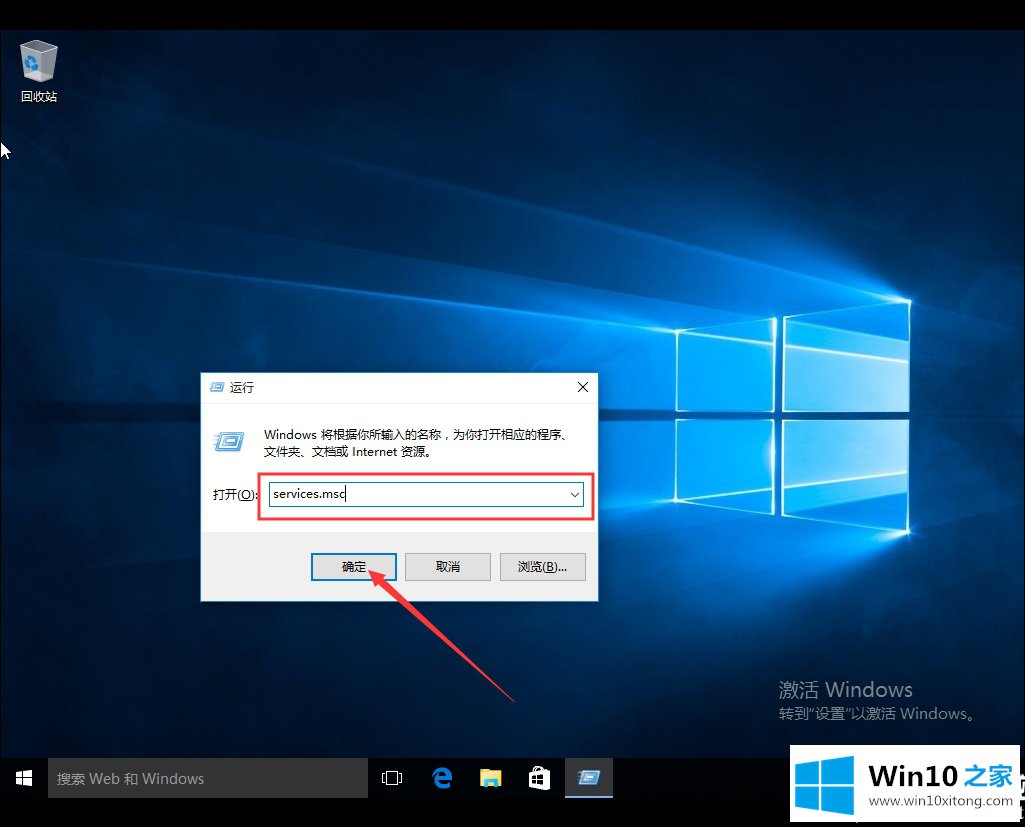Viewport: 1025px width, 827px height.
Task: Click the search Web and Windows box
Action: tap(208, 778)
